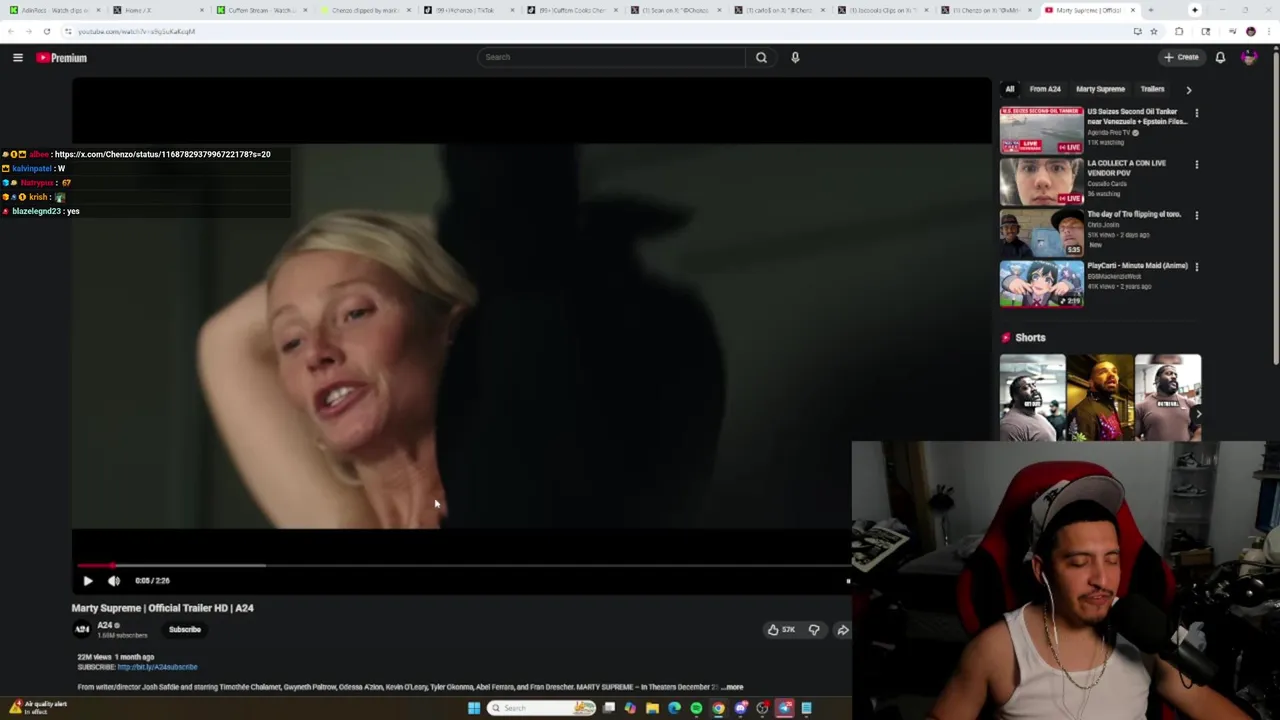
Task: Open Copilot from taskbar
Action: [x=630, y=708]
